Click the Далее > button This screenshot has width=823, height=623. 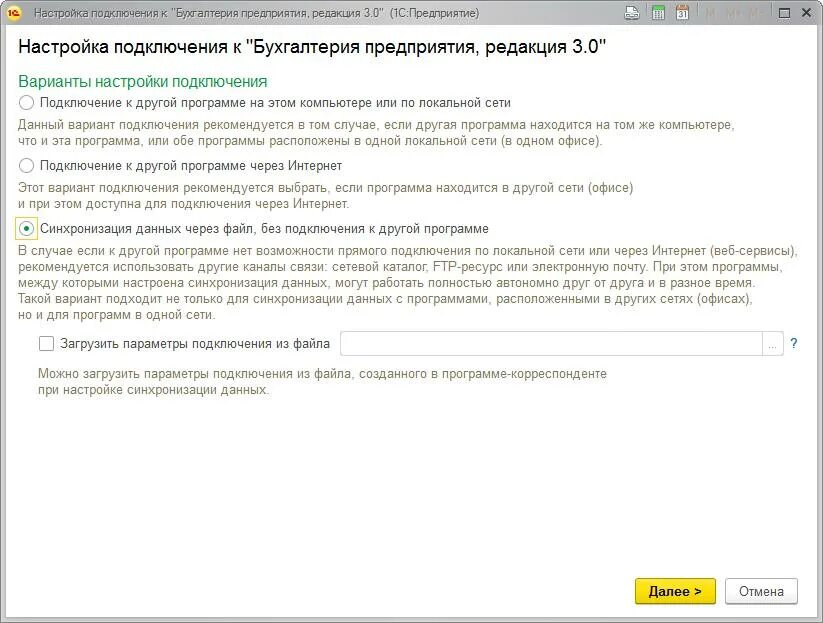pos(675,592)
